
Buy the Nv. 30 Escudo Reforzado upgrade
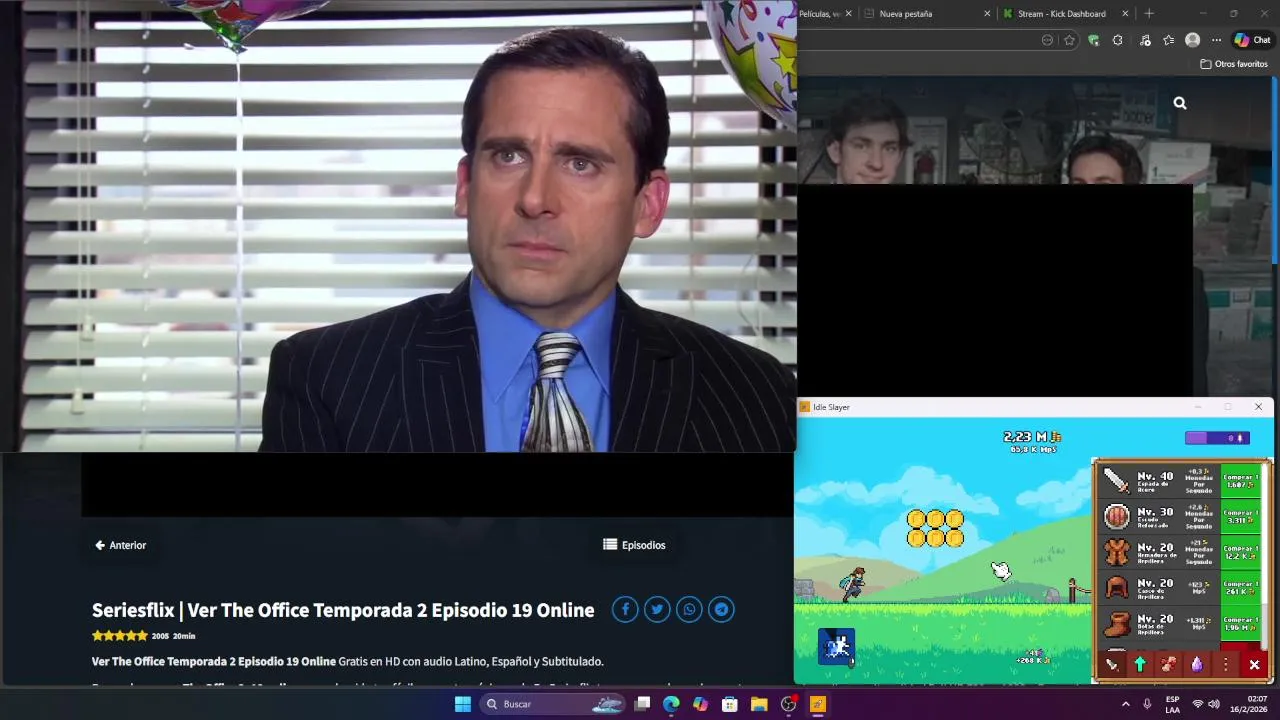coord(1241,516)
